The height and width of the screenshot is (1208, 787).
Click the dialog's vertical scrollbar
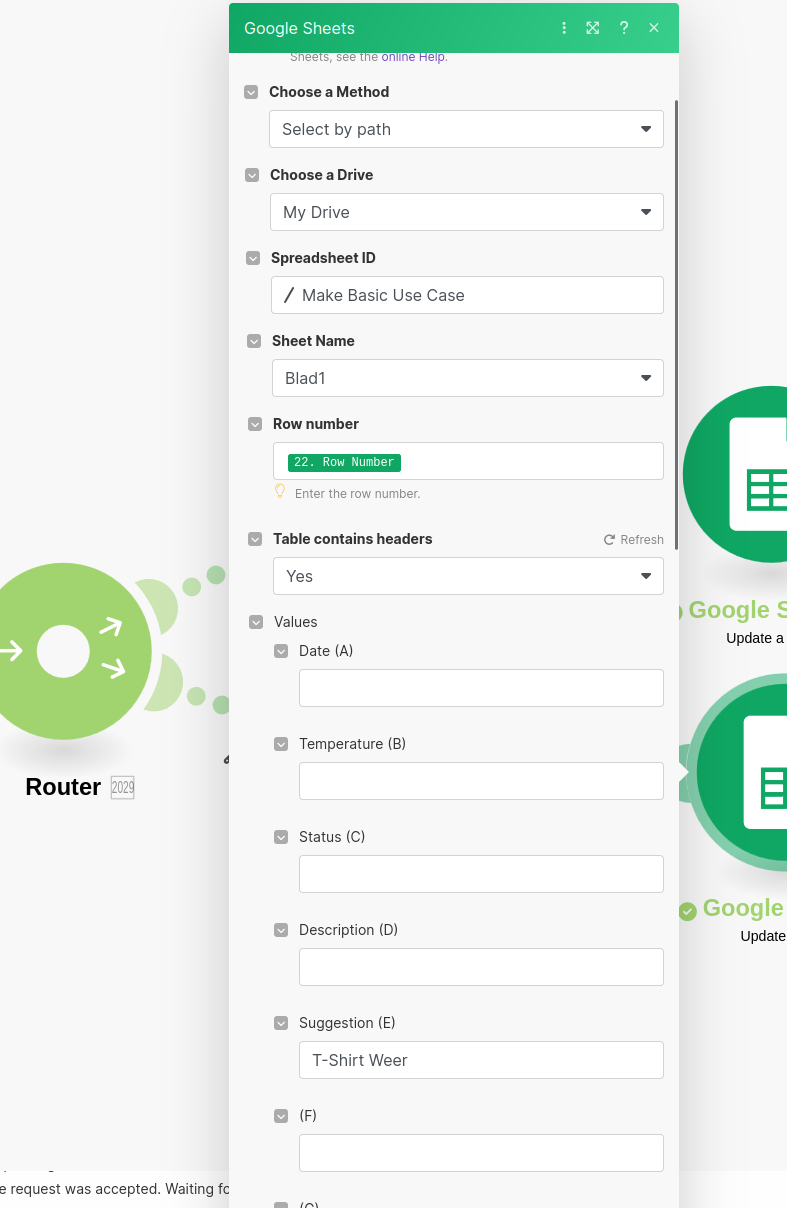(x=676, y=323)
